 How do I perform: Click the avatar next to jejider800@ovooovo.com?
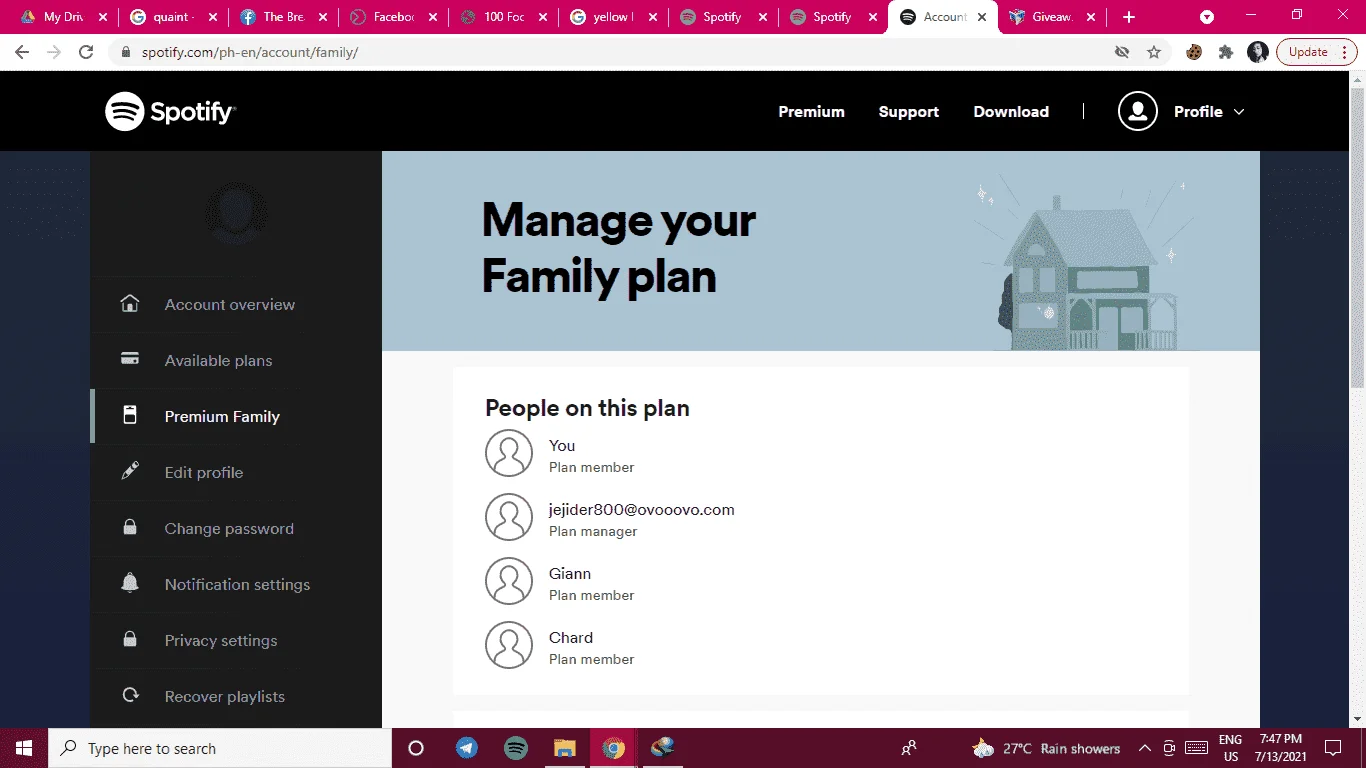tap(509, 517)
